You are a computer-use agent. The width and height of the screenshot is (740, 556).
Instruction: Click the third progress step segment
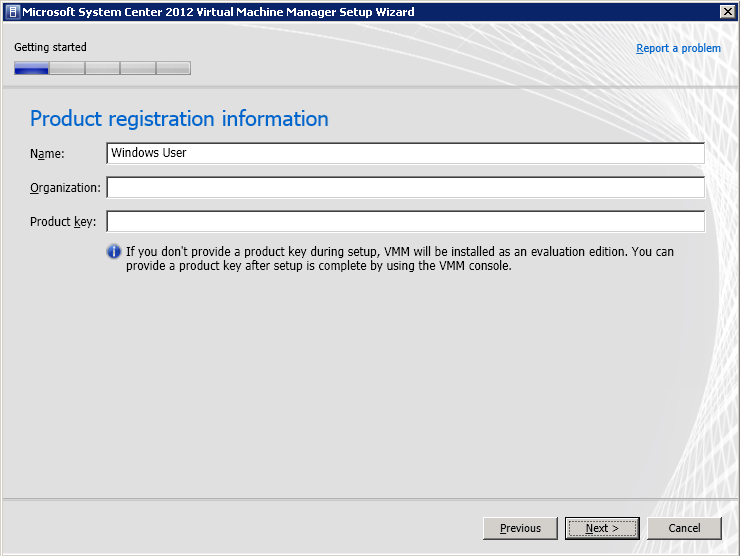click(x=102, y=69)
